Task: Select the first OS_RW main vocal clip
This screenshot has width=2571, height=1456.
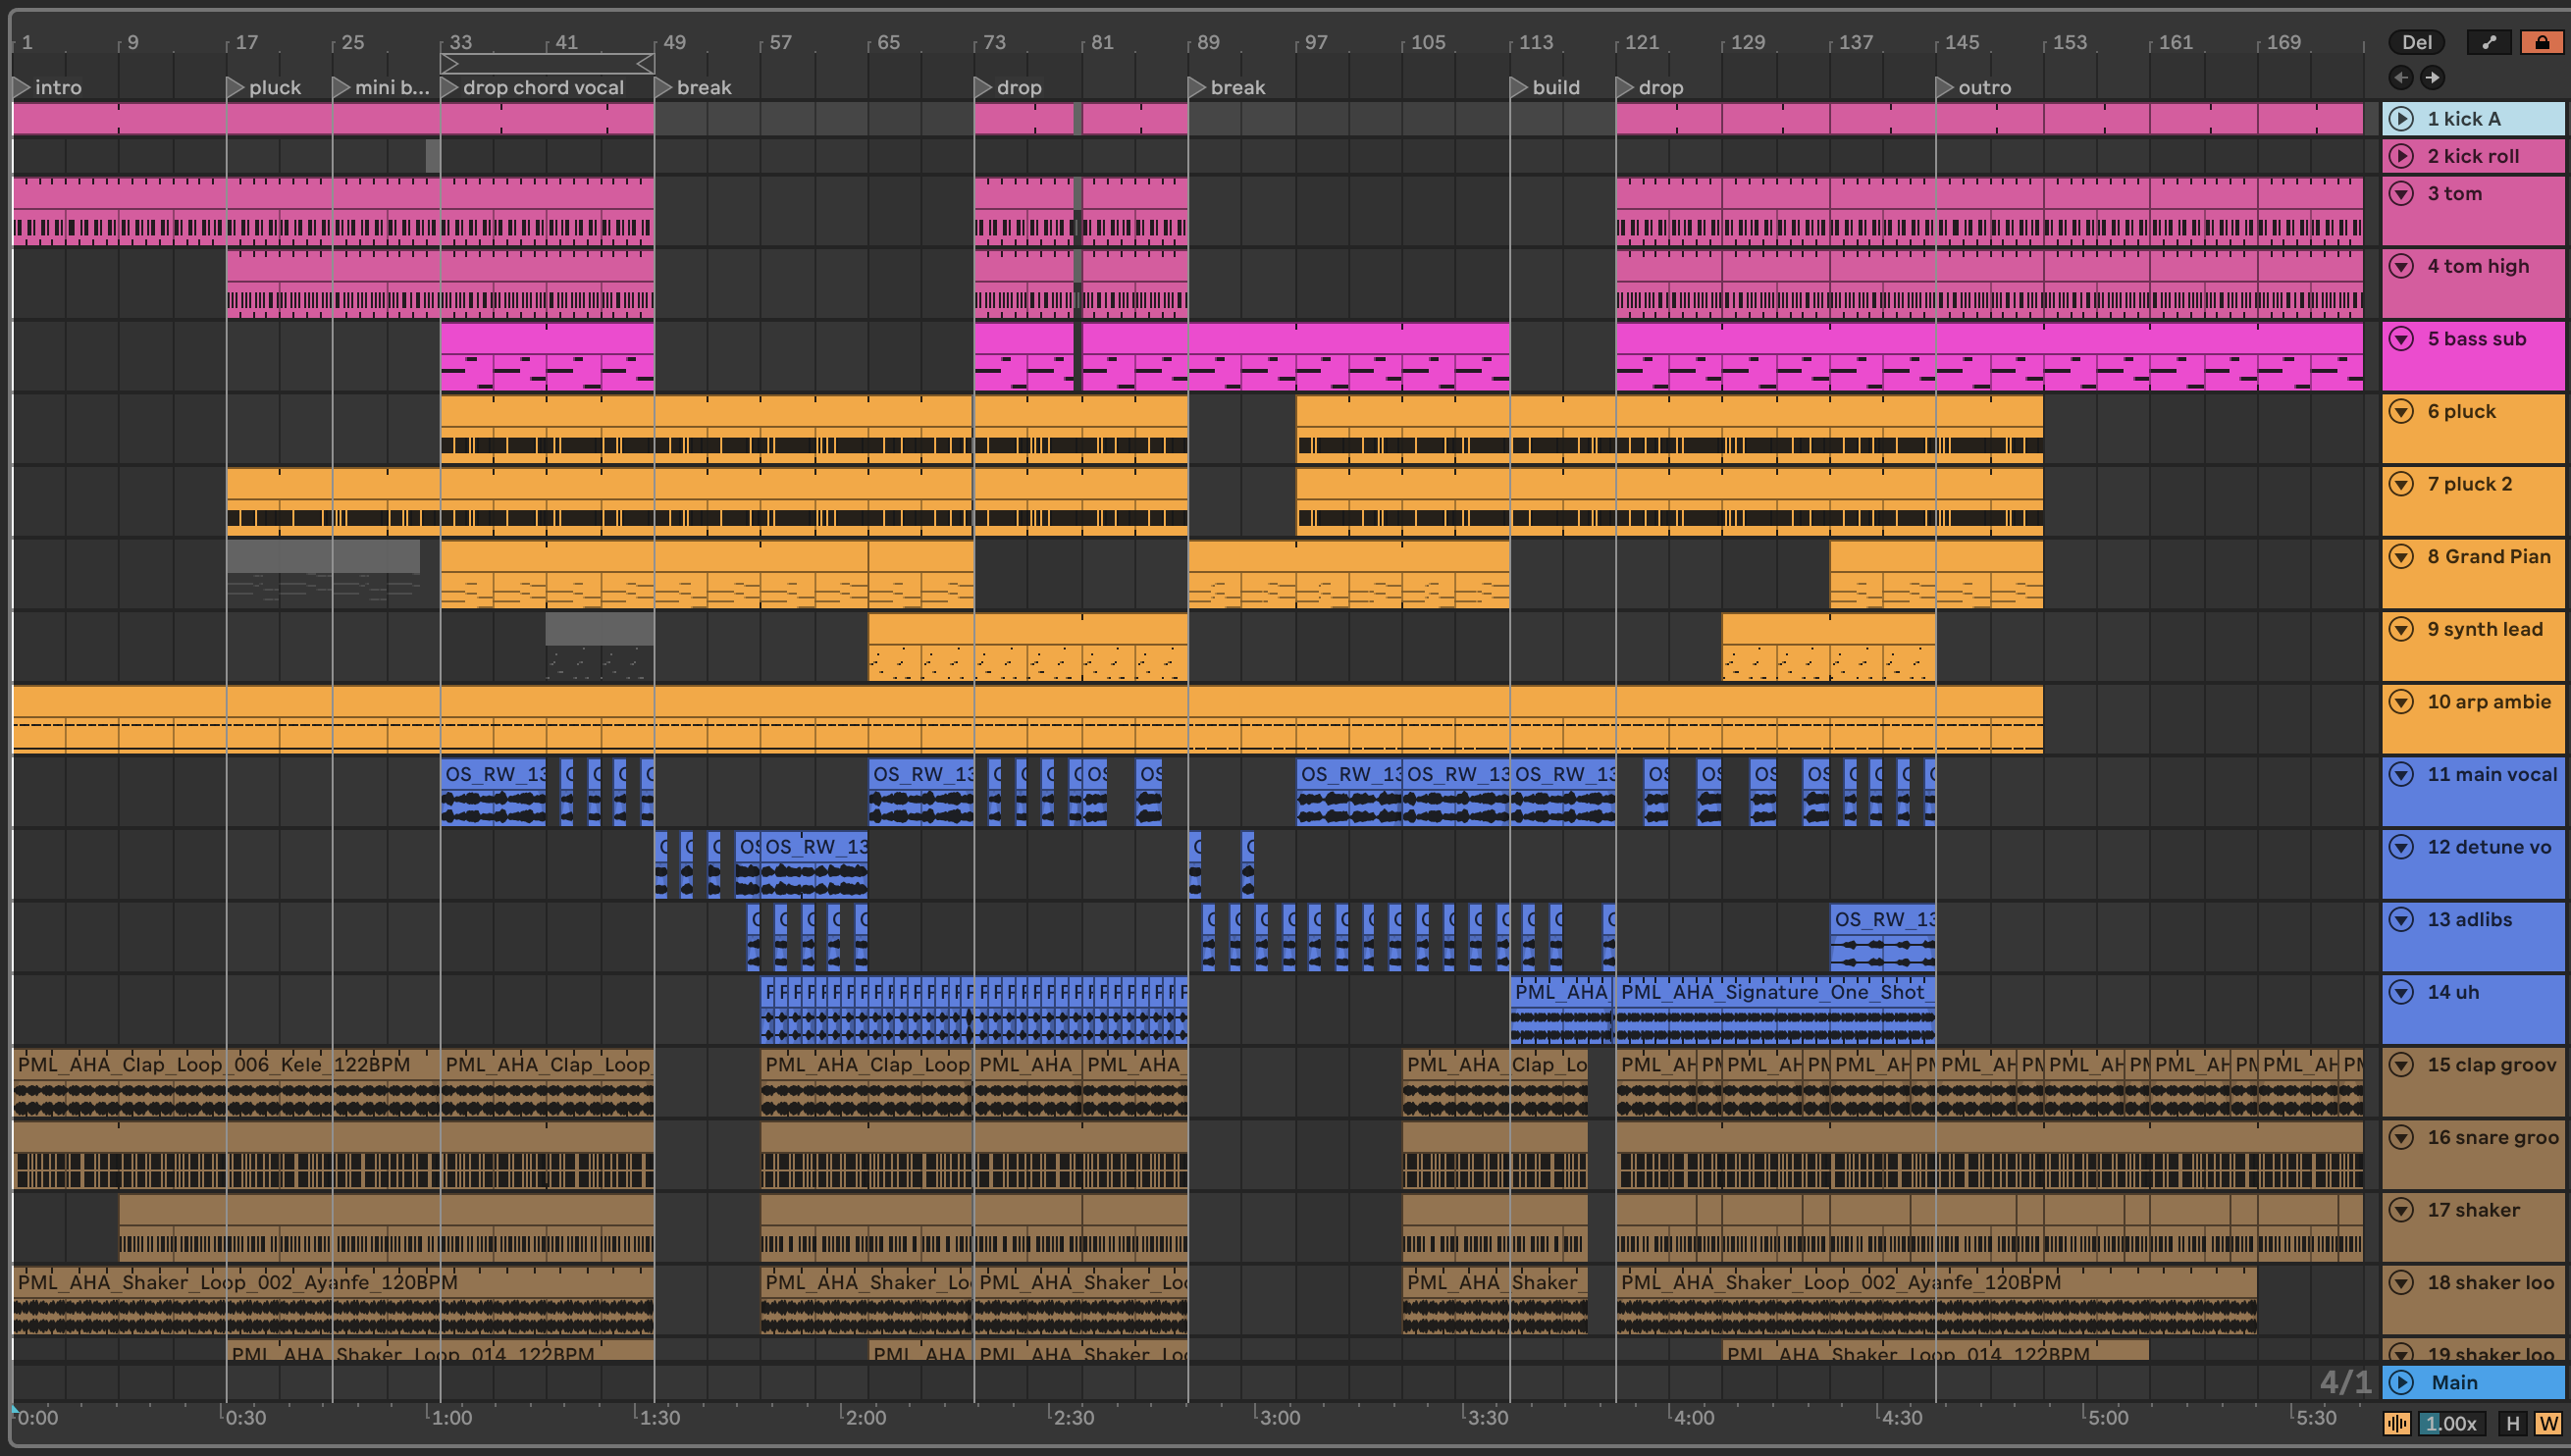Action: (x=493, y=790)
